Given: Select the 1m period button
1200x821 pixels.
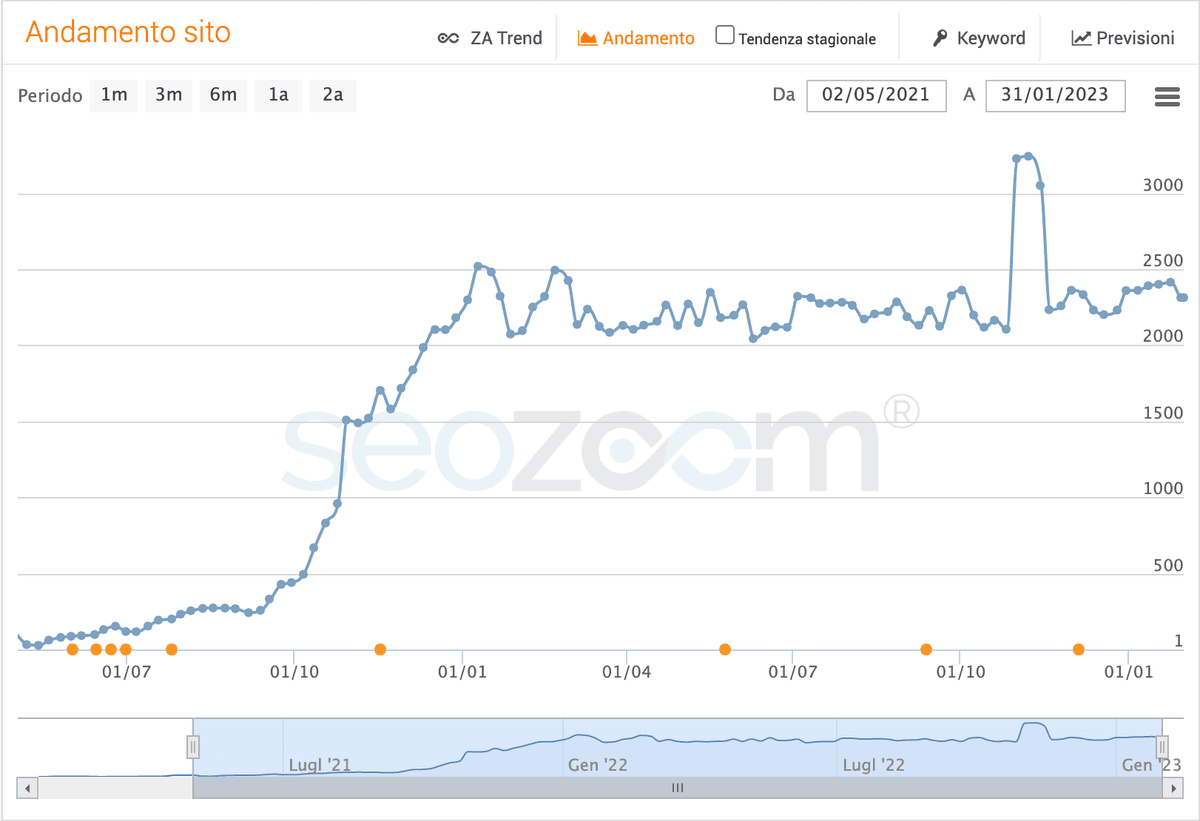Looking at the screenshot, I should pyautogui.click(x=114, y=95).
